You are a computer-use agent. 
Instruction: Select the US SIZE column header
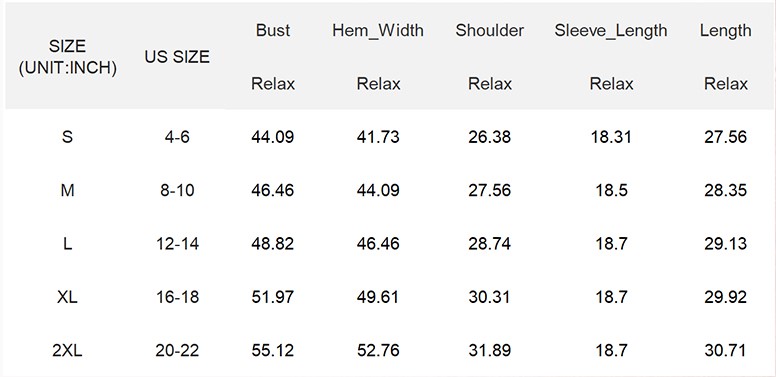[x=177, y=57]
